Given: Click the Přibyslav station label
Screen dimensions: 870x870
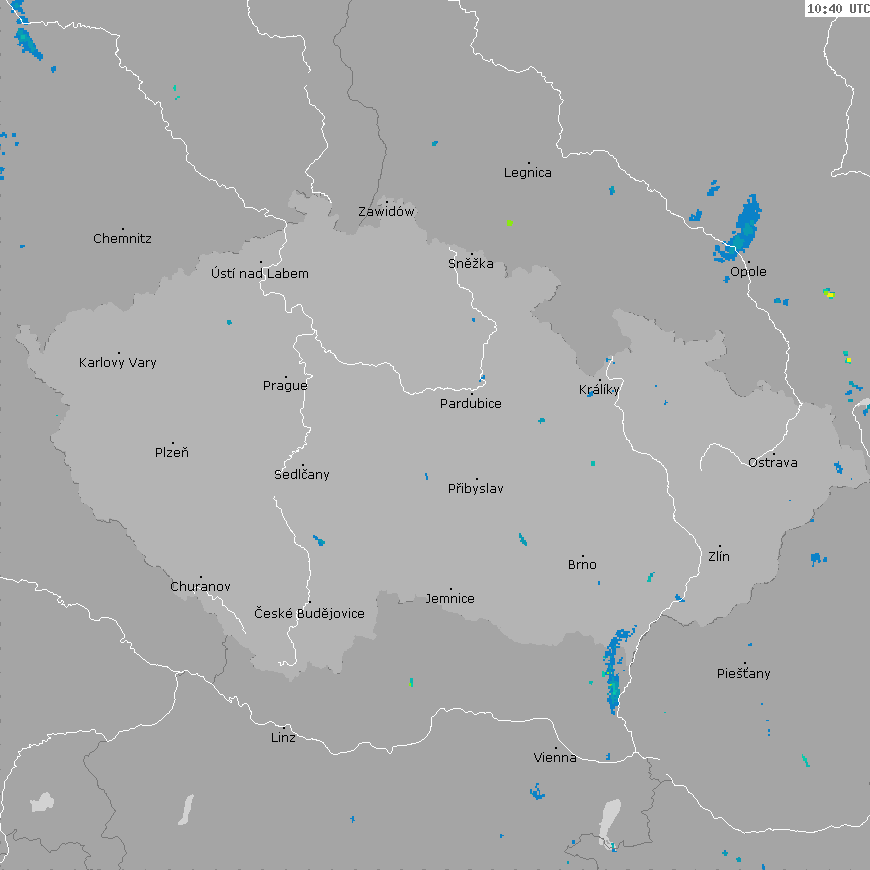Looking at the screenshot, I should (x=476, y=489).
